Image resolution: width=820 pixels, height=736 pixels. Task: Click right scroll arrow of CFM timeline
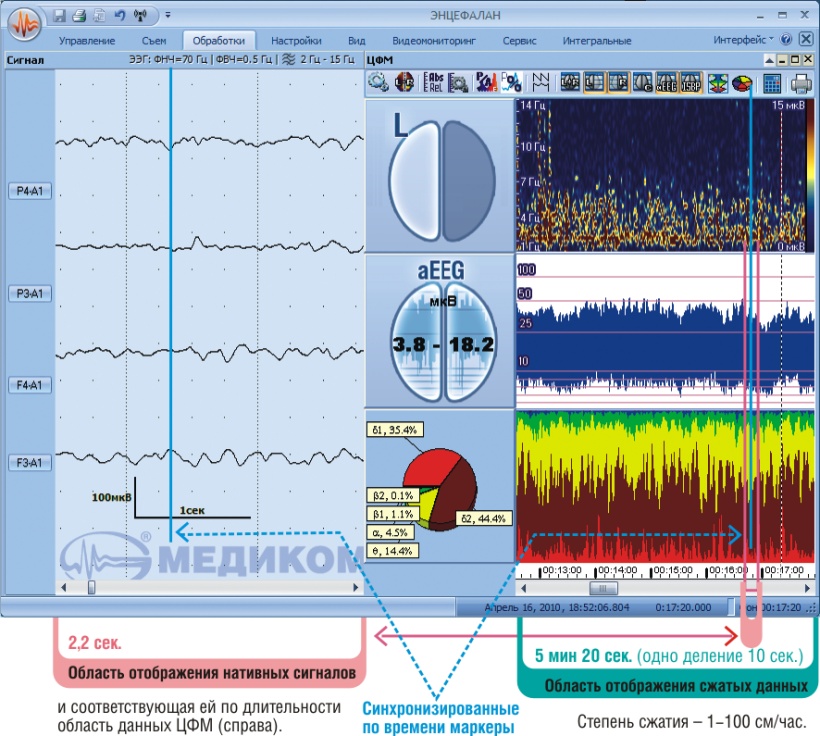point(807,588)
